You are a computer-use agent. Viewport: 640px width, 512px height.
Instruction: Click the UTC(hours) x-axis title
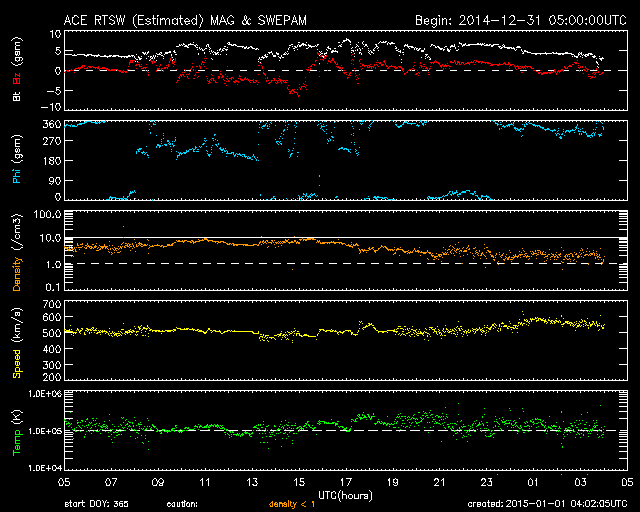pyautogui.click(x=345, y=494)
